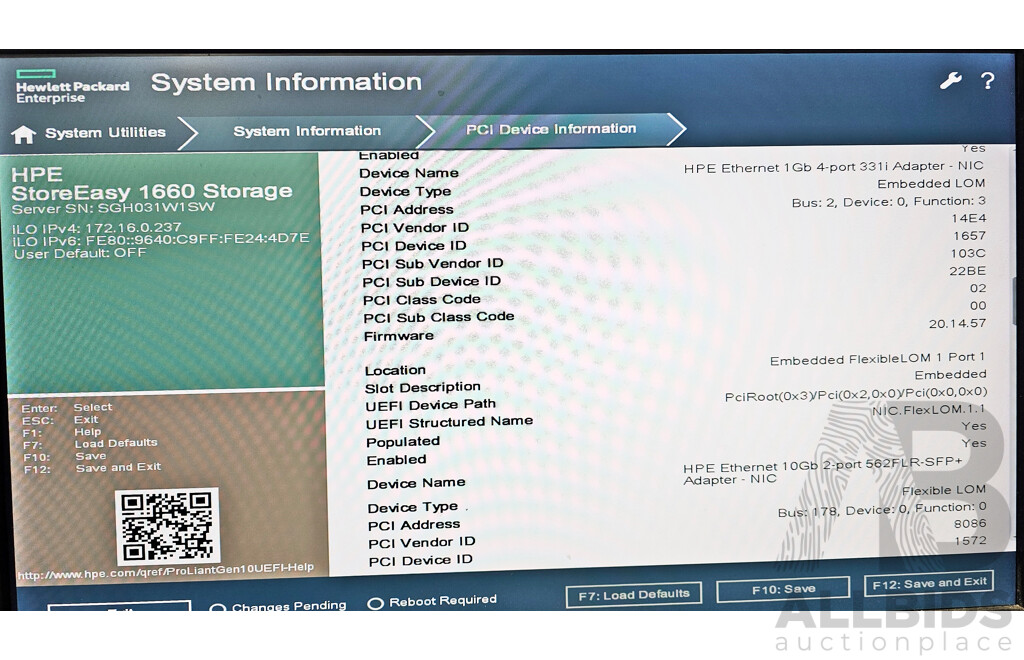Go to home via the house icon
Image resolution: width=1024 pixels, height=660 pixels.
pos(24,134)
